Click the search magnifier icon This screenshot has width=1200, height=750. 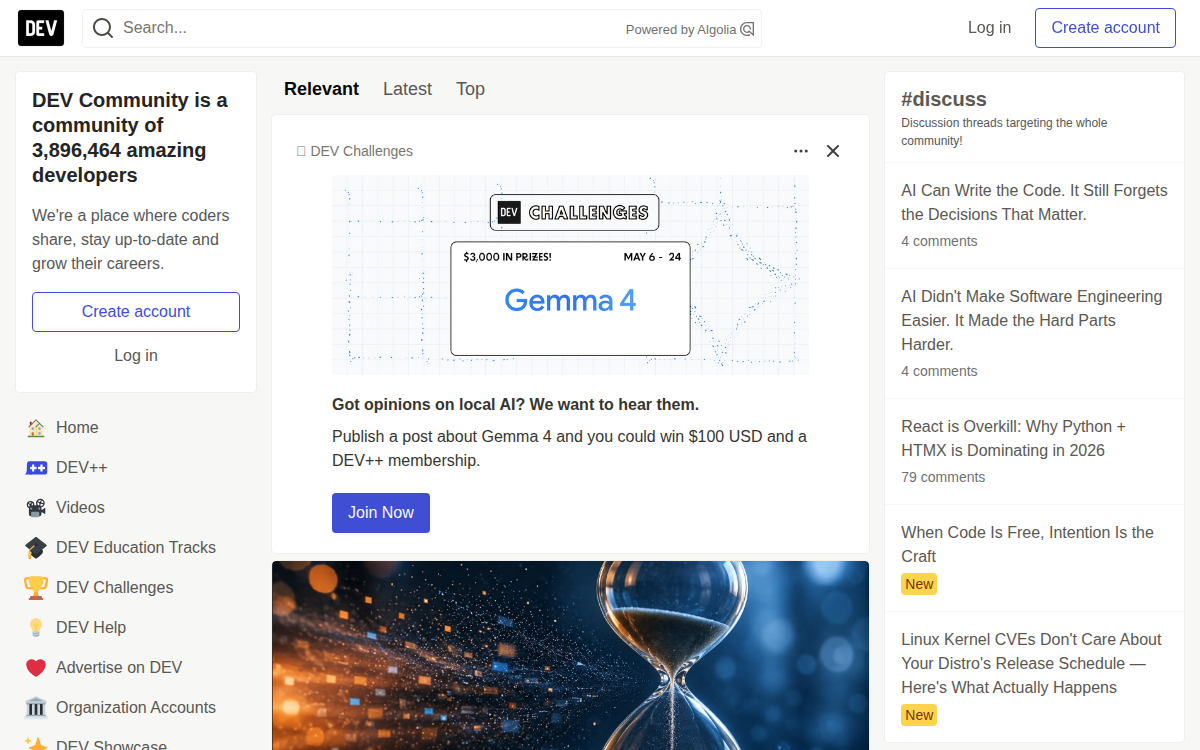[103, 28]
